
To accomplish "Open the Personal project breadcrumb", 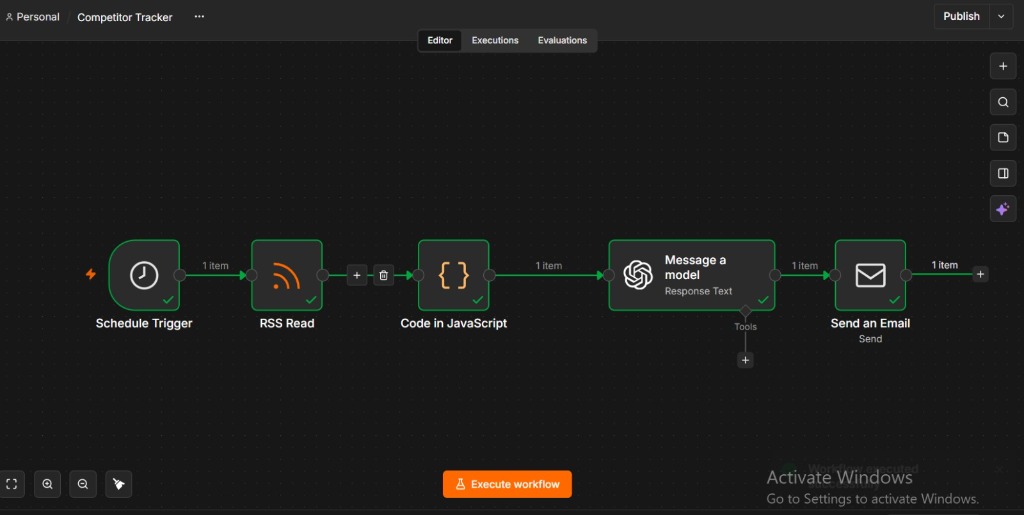I will pyautogui.click(x=33, y=17).
